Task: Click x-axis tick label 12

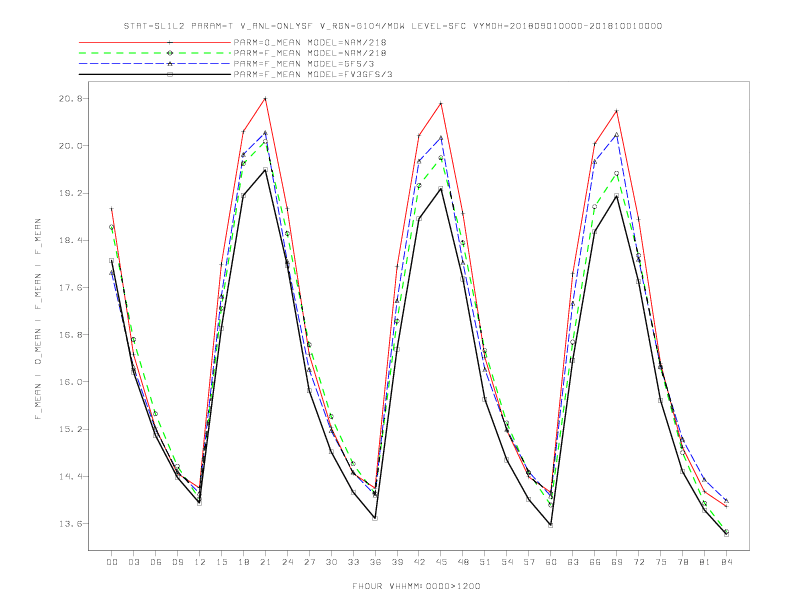Action: click(200, 562)
